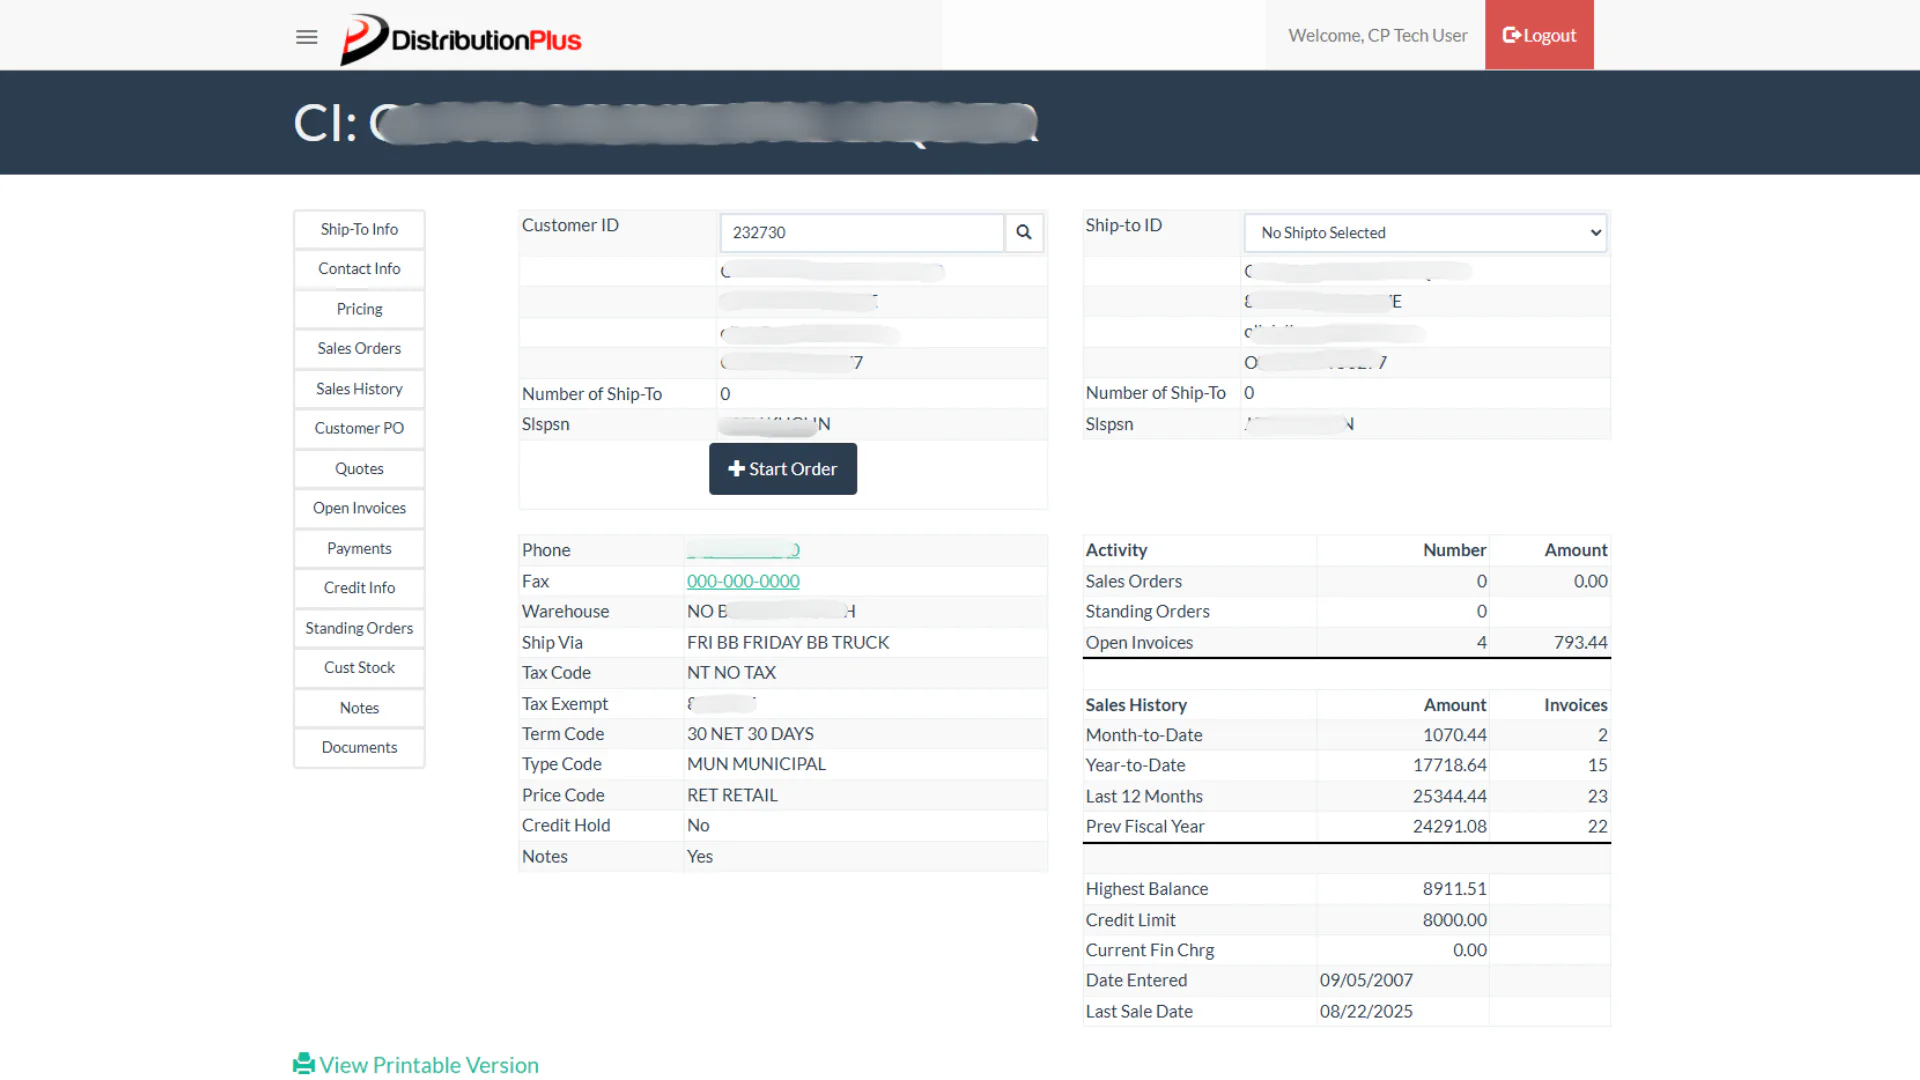
Task: Click the printer icon for printable version
Action: tap(304, 1064)
